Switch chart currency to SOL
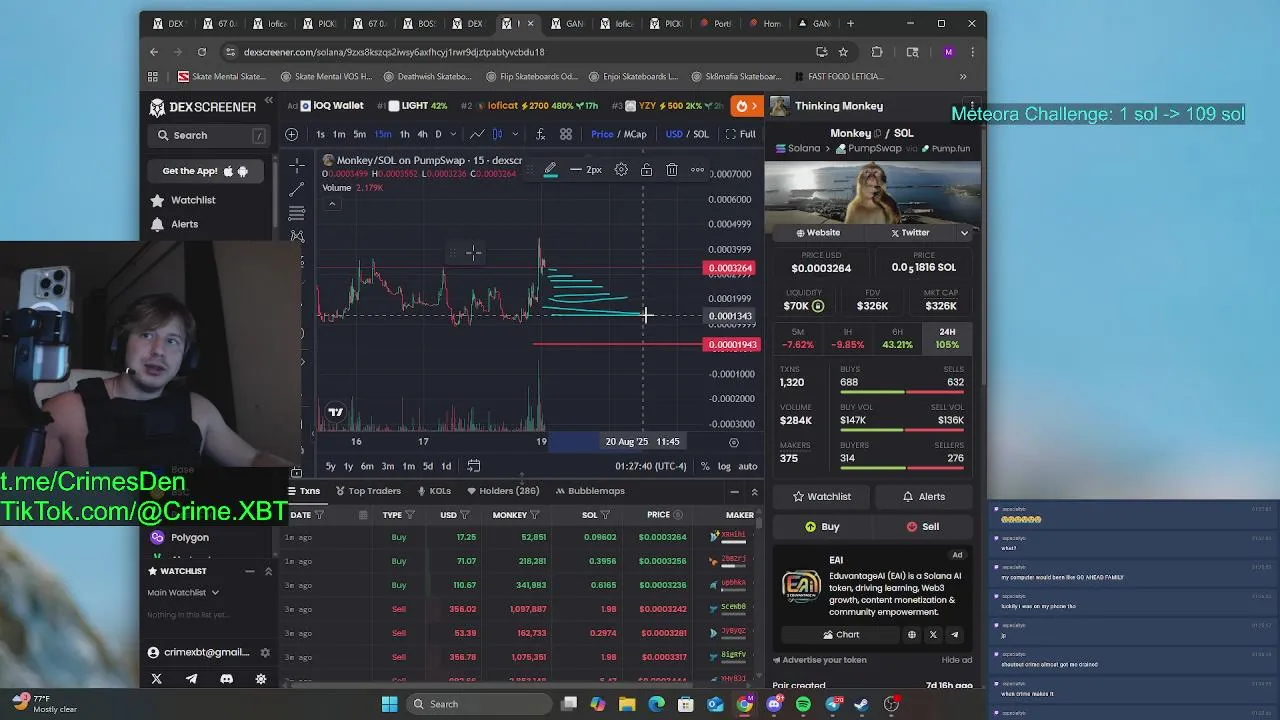Screen dimensions: 1280x720 [x=701, y=134]
